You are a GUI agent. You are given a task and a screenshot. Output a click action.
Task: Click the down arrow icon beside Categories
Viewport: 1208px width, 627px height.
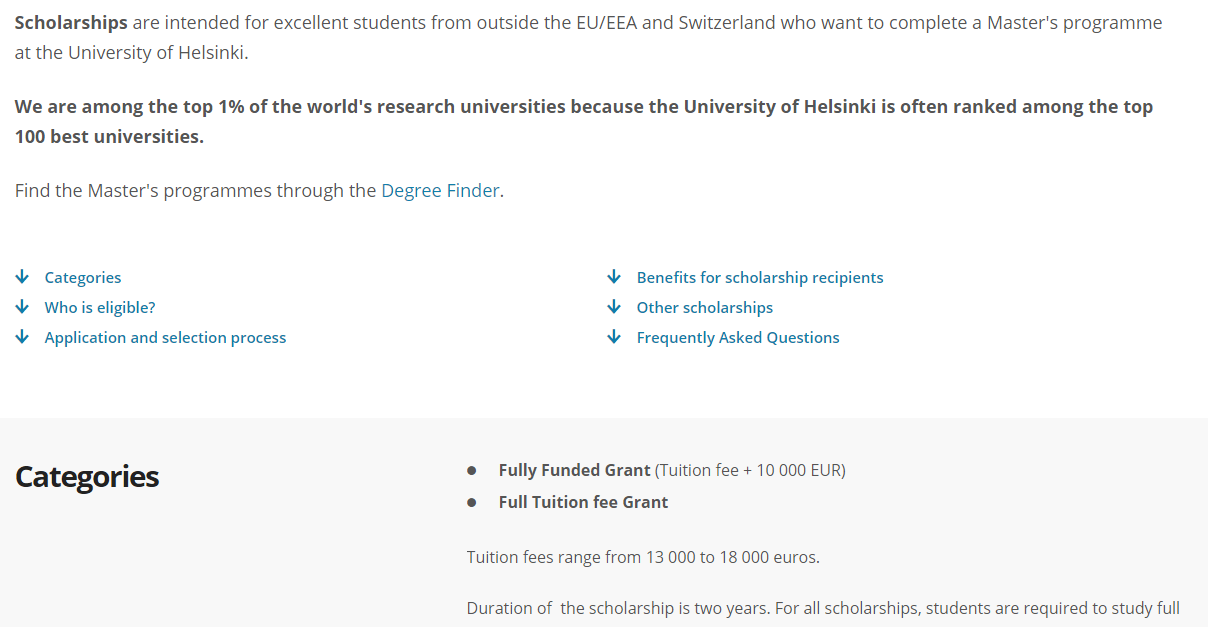coord(22,277)
